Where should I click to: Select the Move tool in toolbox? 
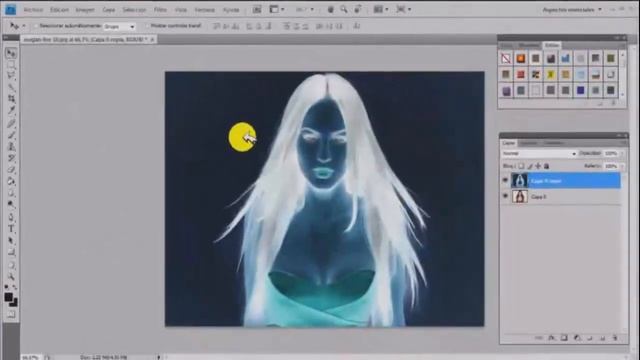[11, 53]
